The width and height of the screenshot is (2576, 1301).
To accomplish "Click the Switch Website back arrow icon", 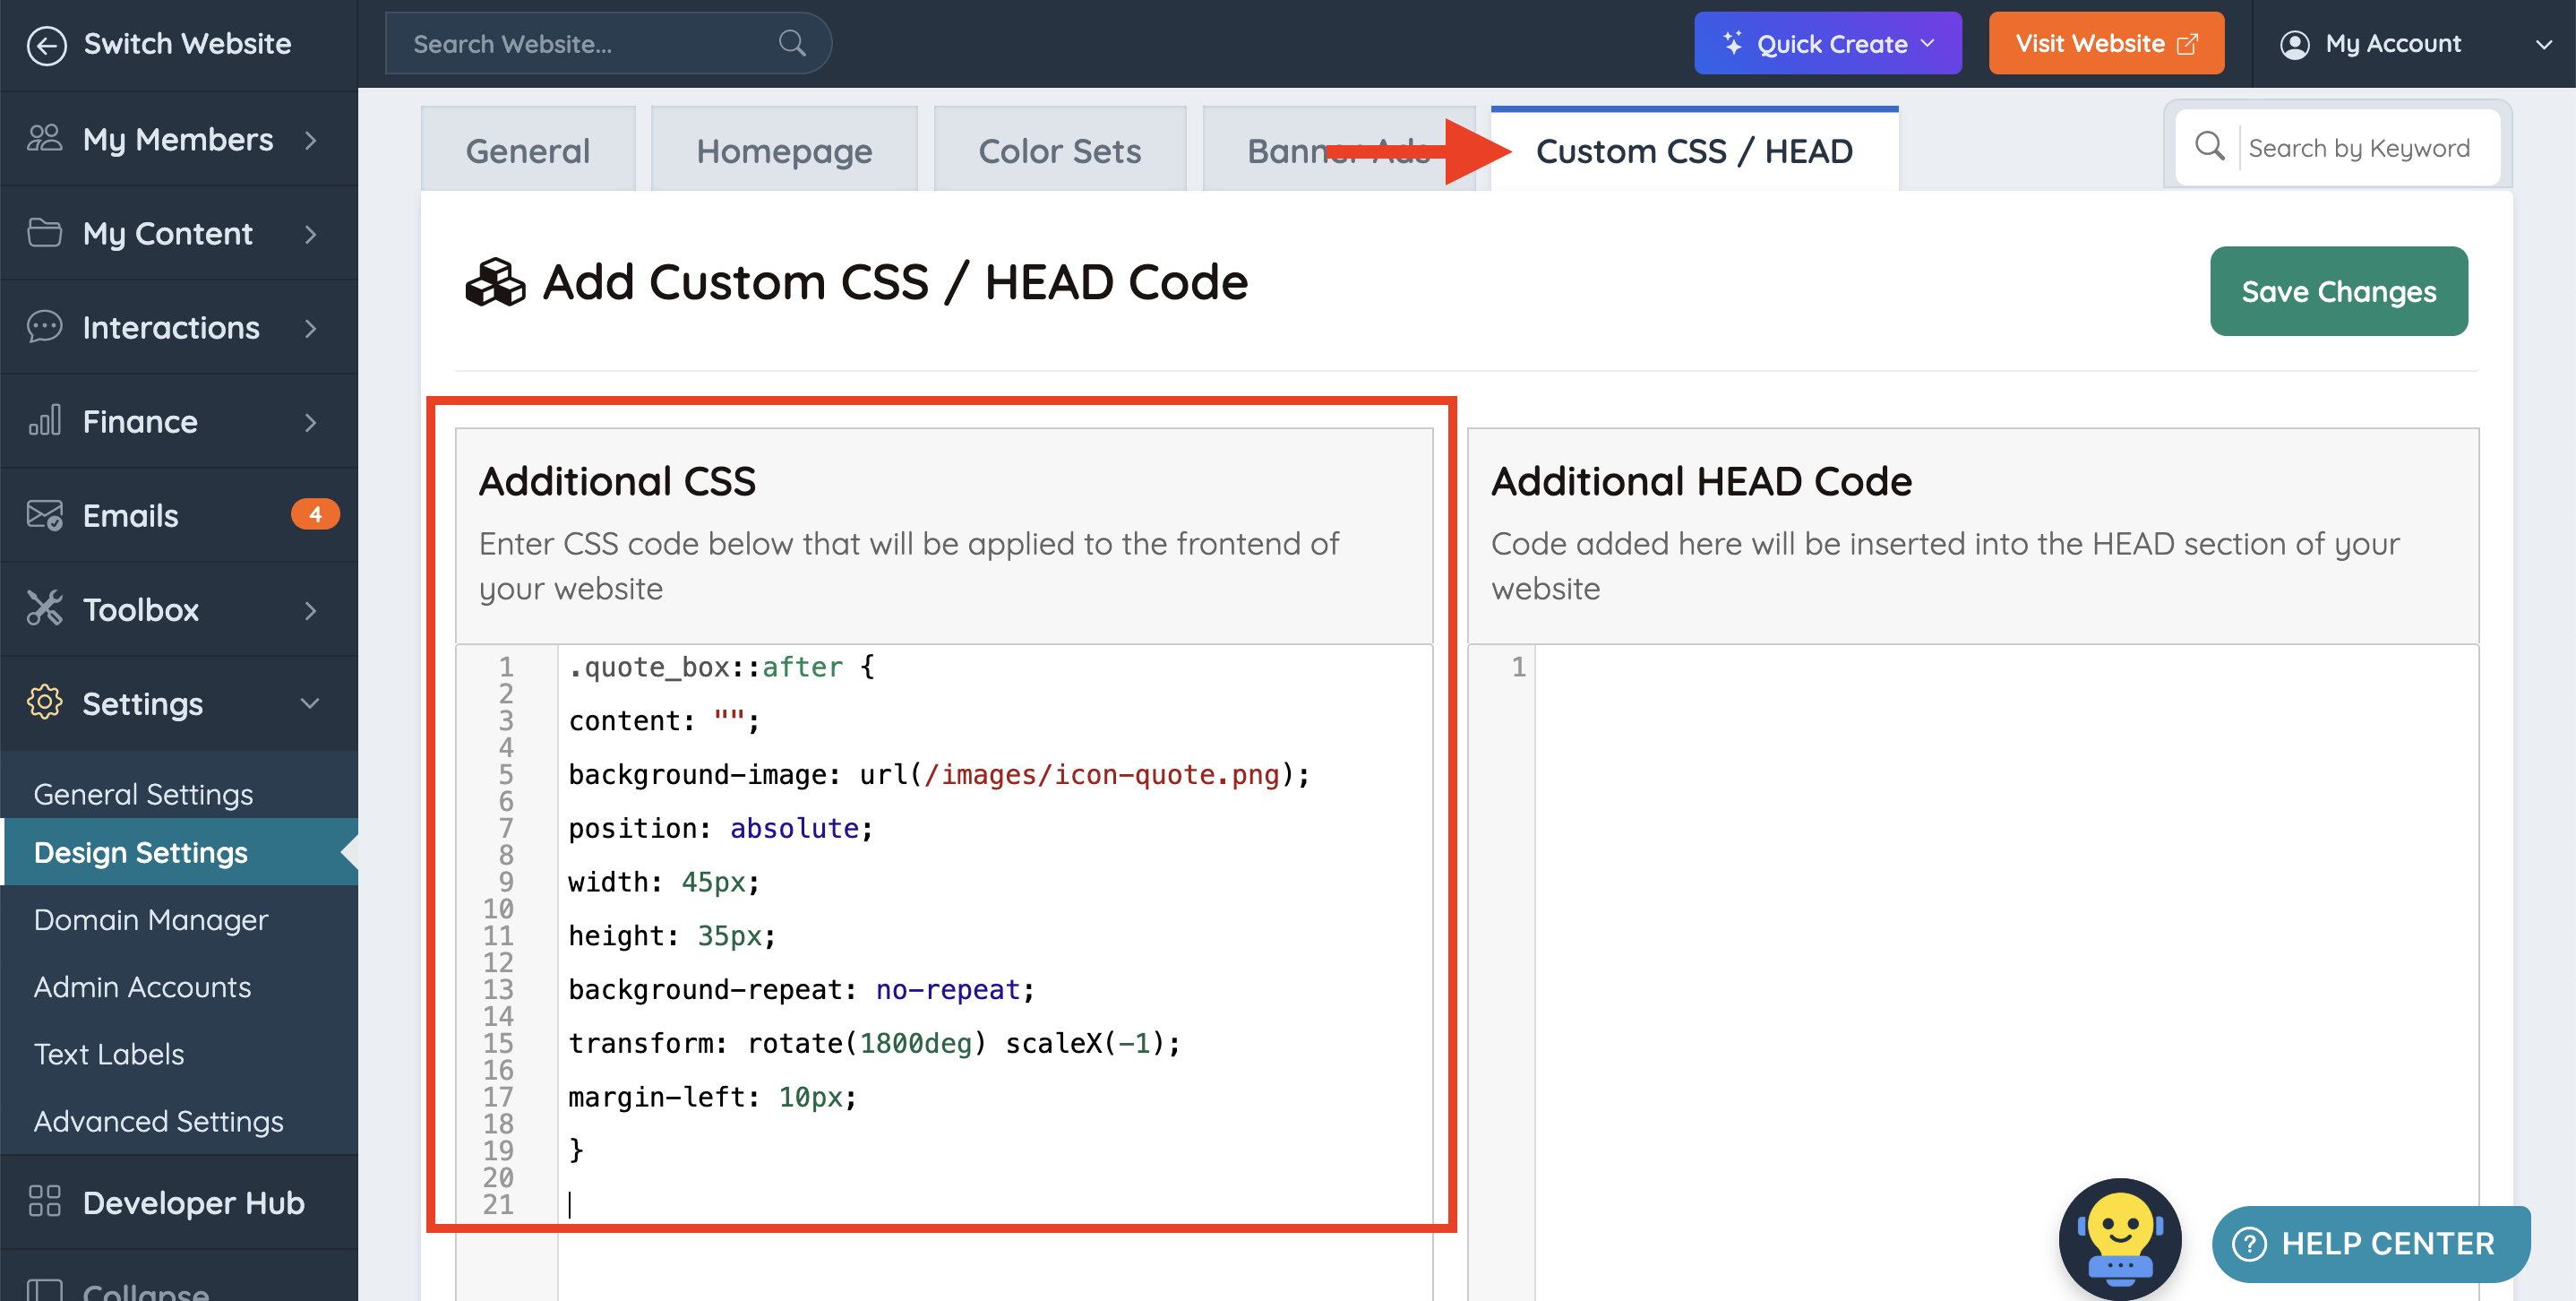I will 46,44.
